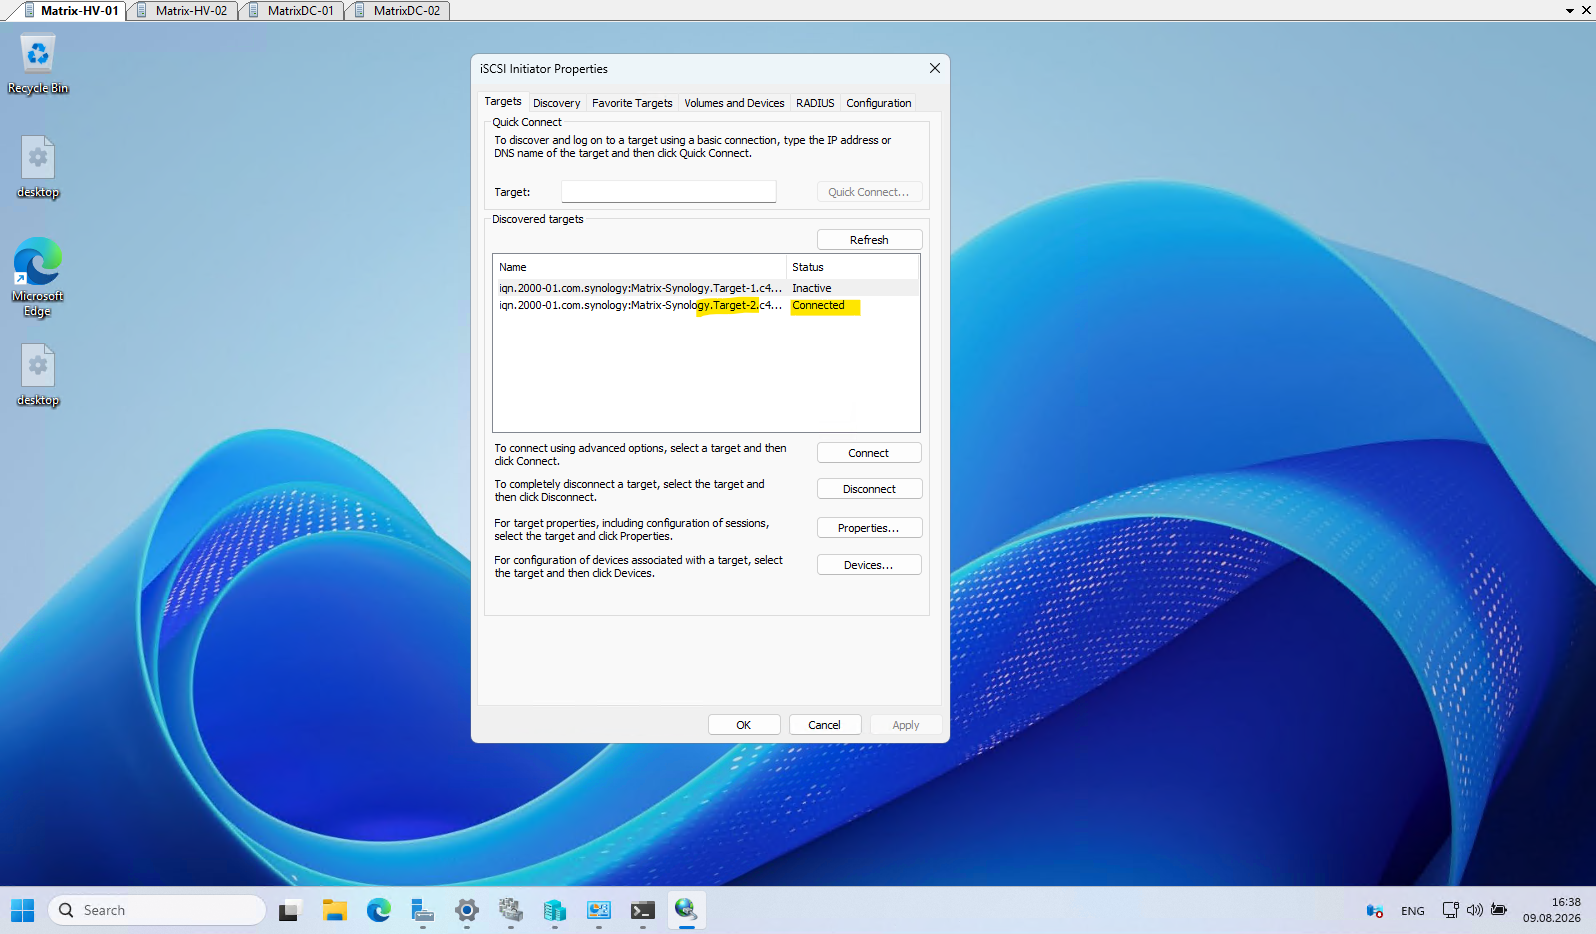Click the Inactive status cell
This screenshot has height=934, width=1596.
point(812,288)
